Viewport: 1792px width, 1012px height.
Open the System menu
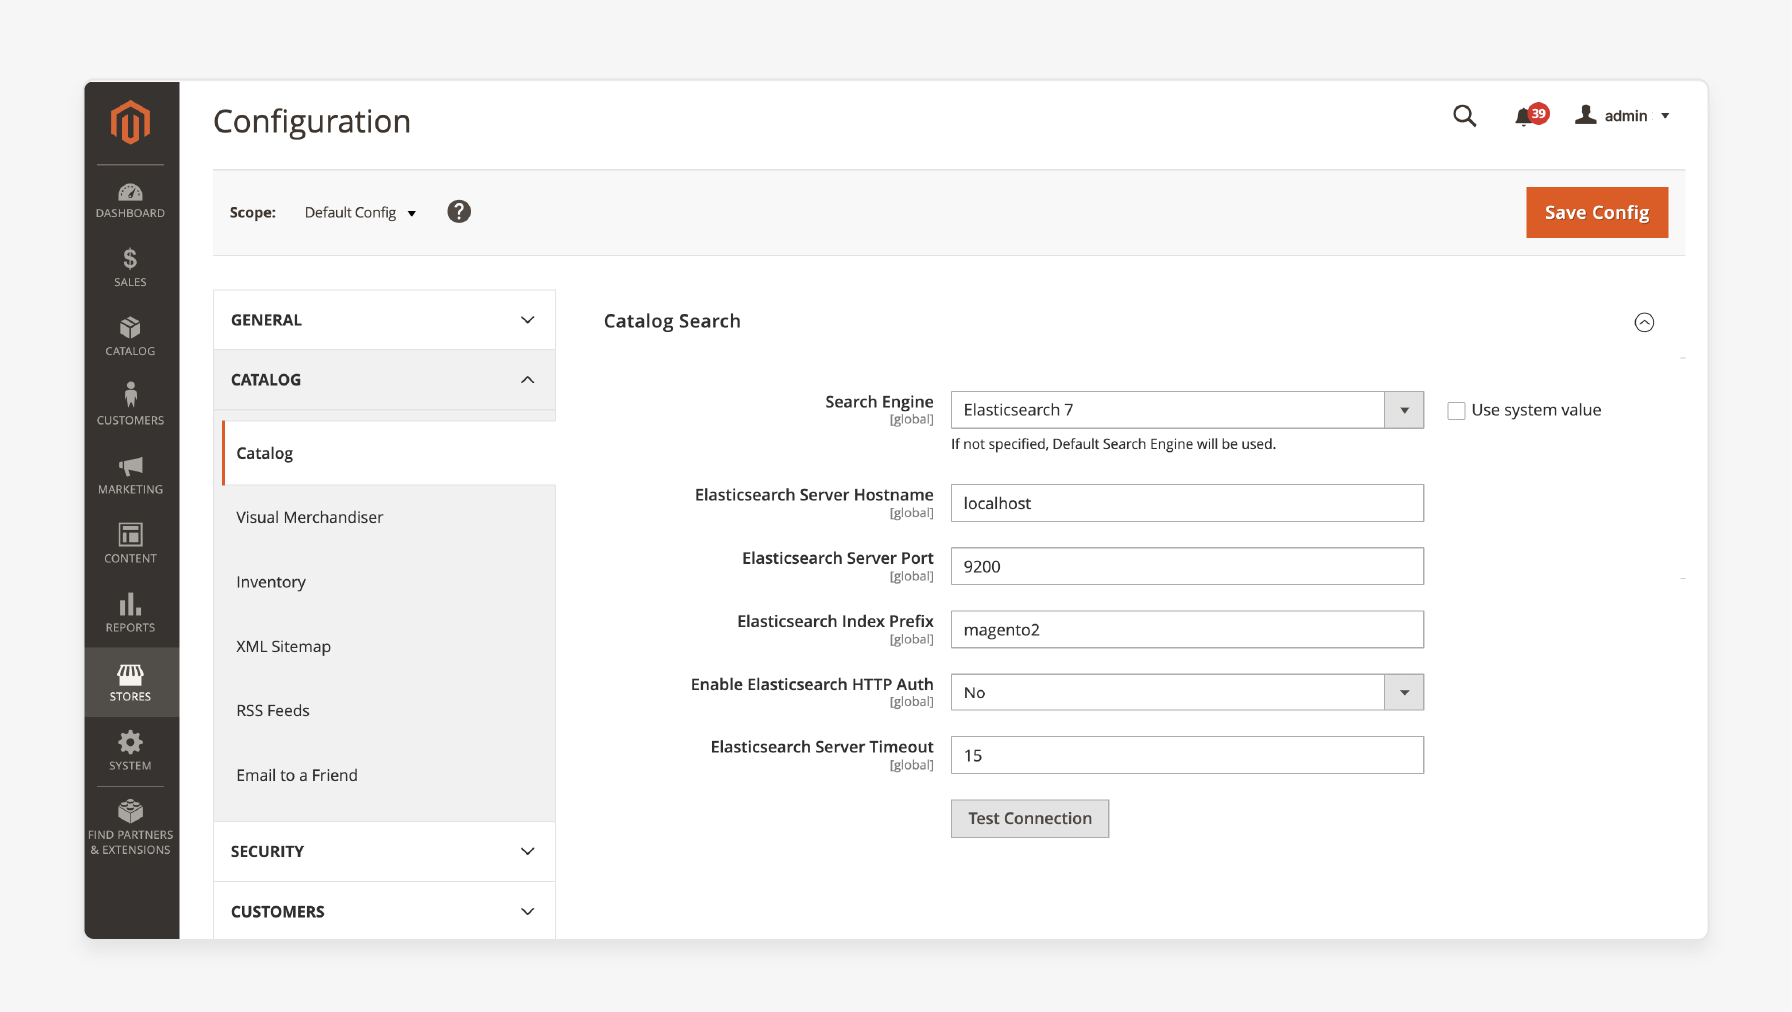coord(130,751)
